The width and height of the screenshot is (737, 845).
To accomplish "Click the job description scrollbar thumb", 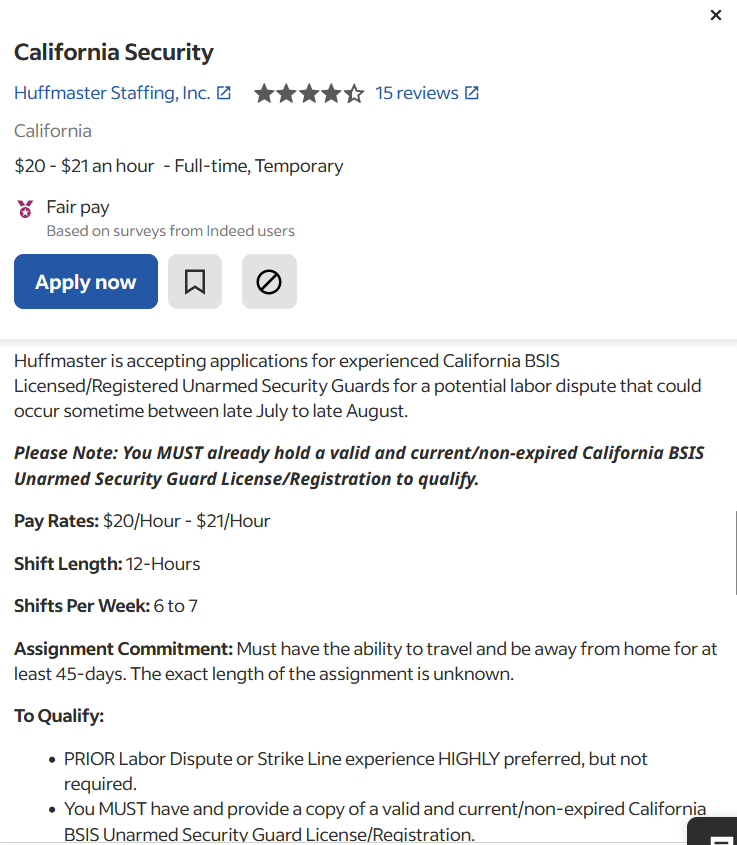I will pos(735,553).
